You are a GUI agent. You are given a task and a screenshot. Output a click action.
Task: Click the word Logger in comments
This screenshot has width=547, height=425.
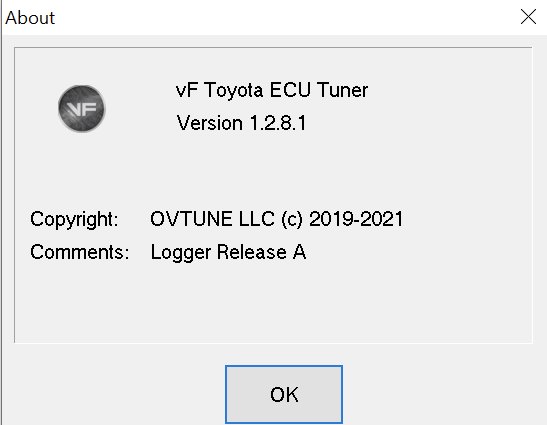coord(181,253)
